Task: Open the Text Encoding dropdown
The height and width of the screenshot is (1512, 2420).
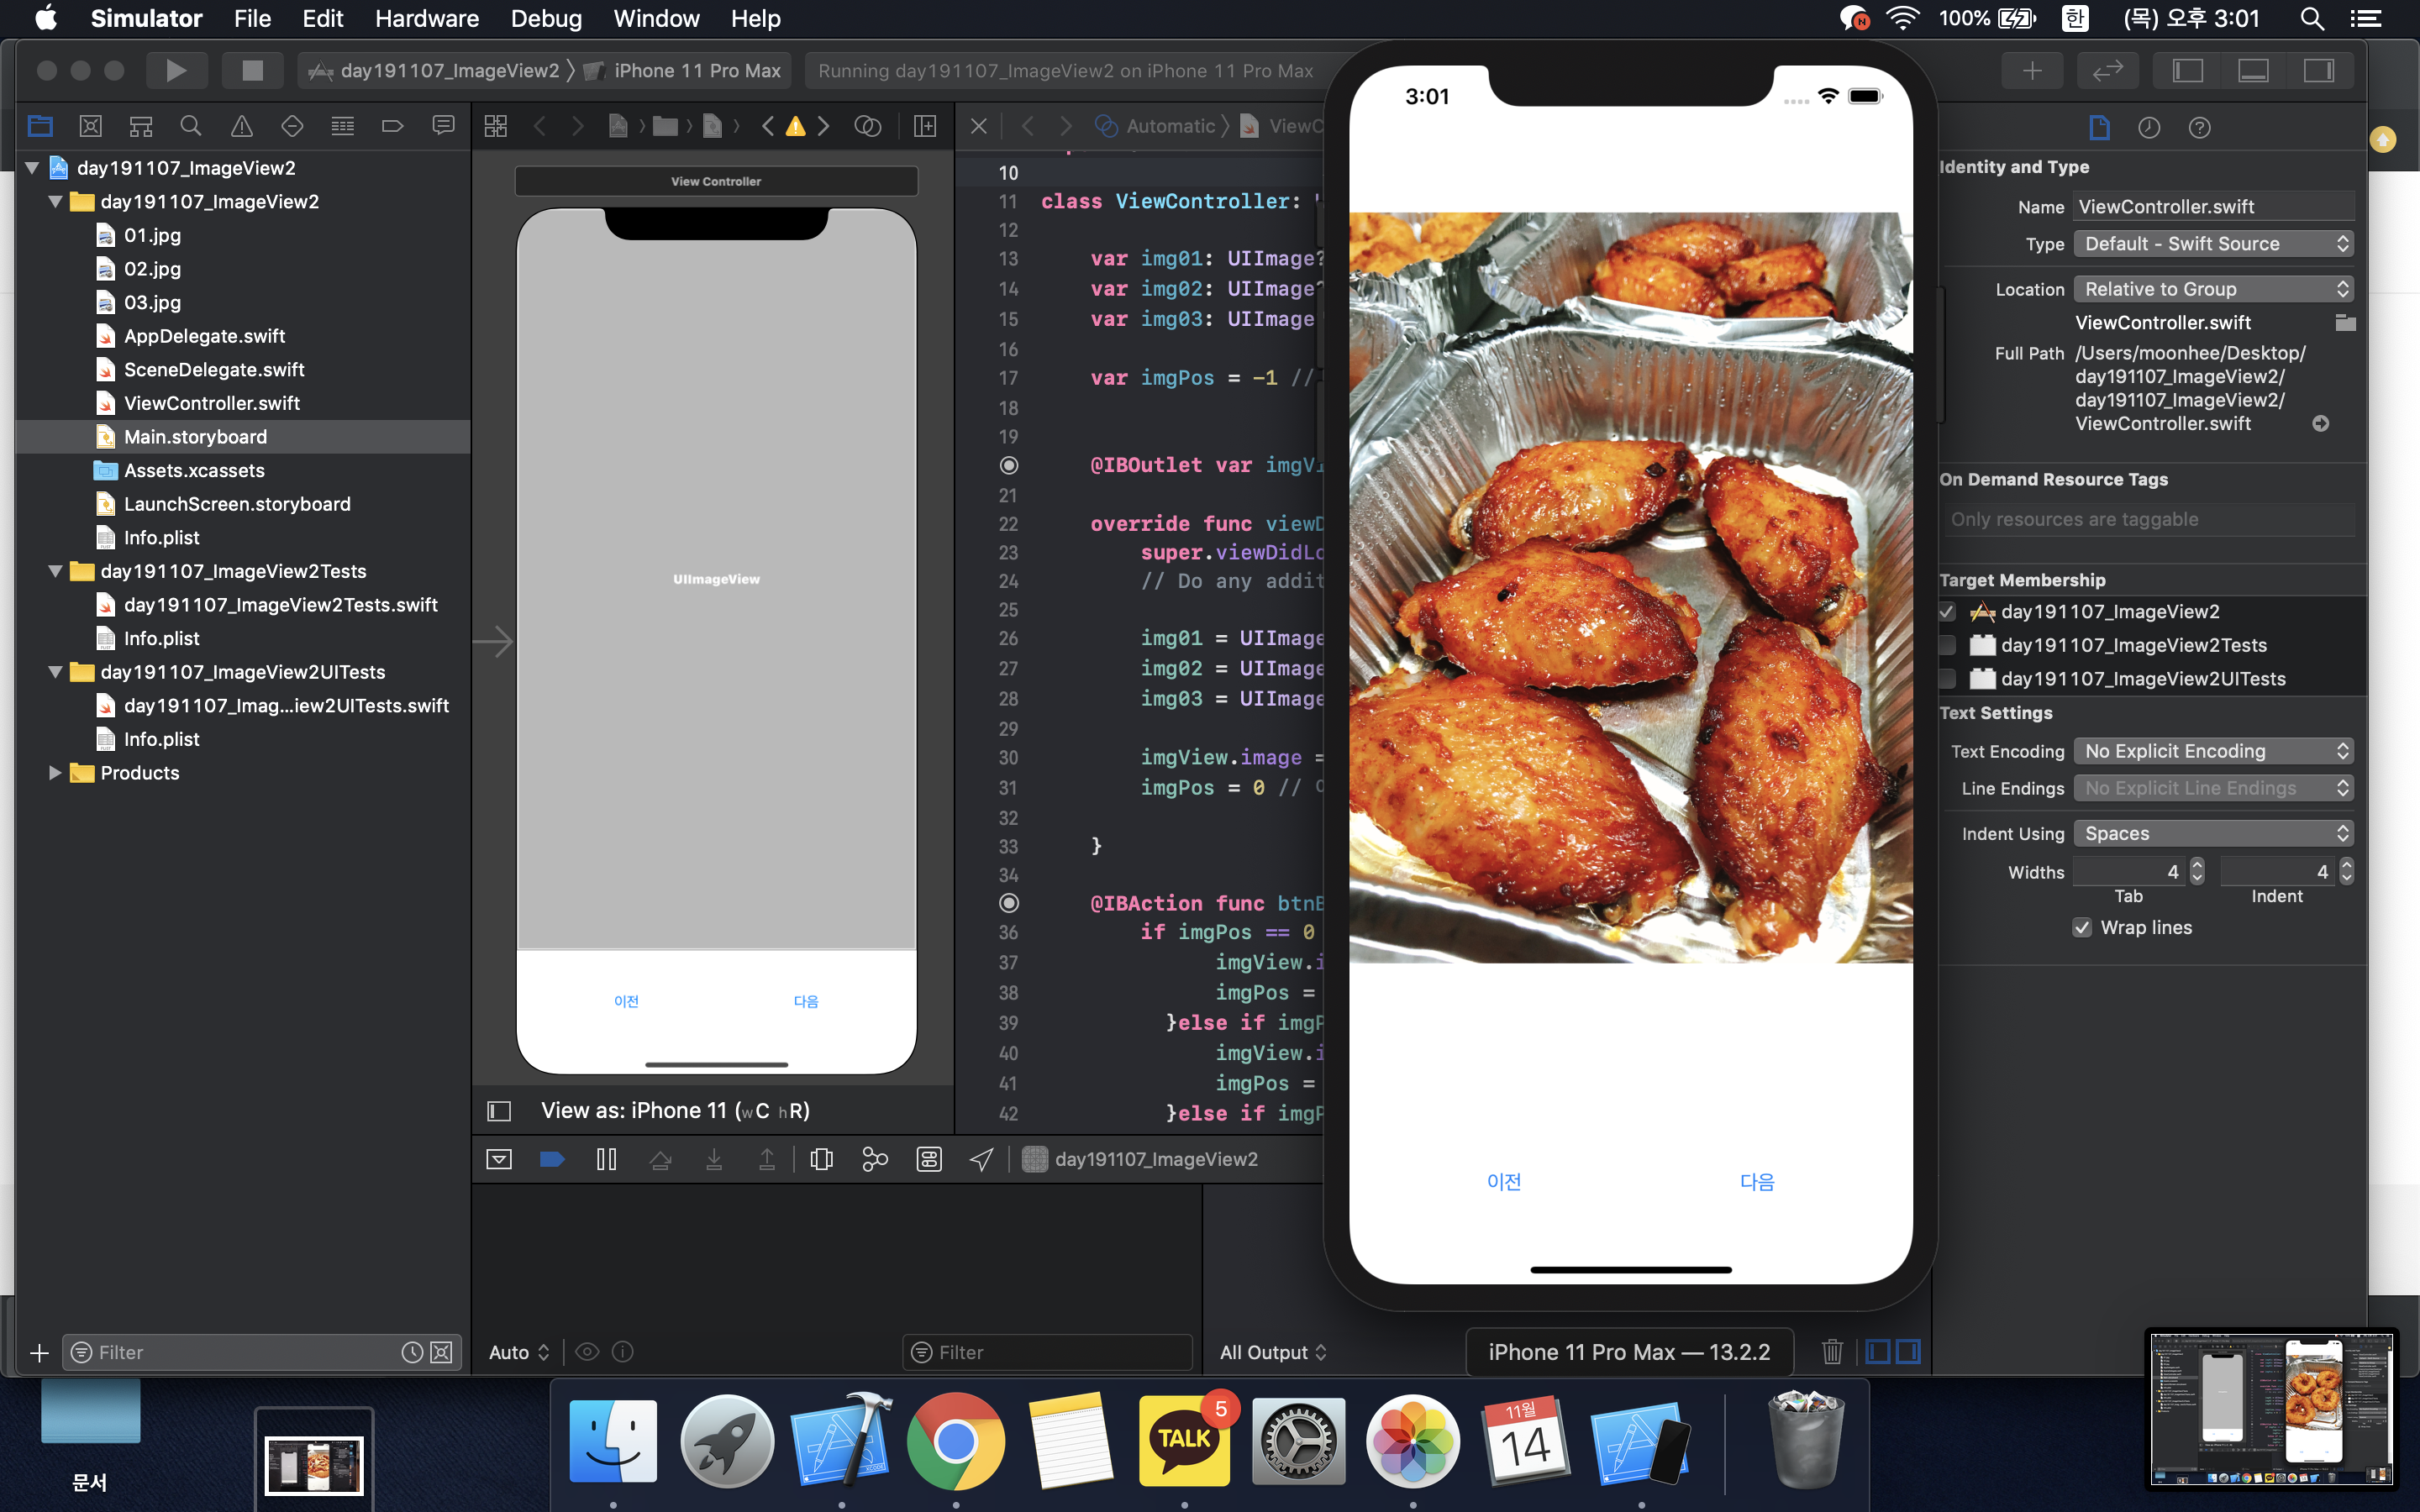Action: (2212, 751)
